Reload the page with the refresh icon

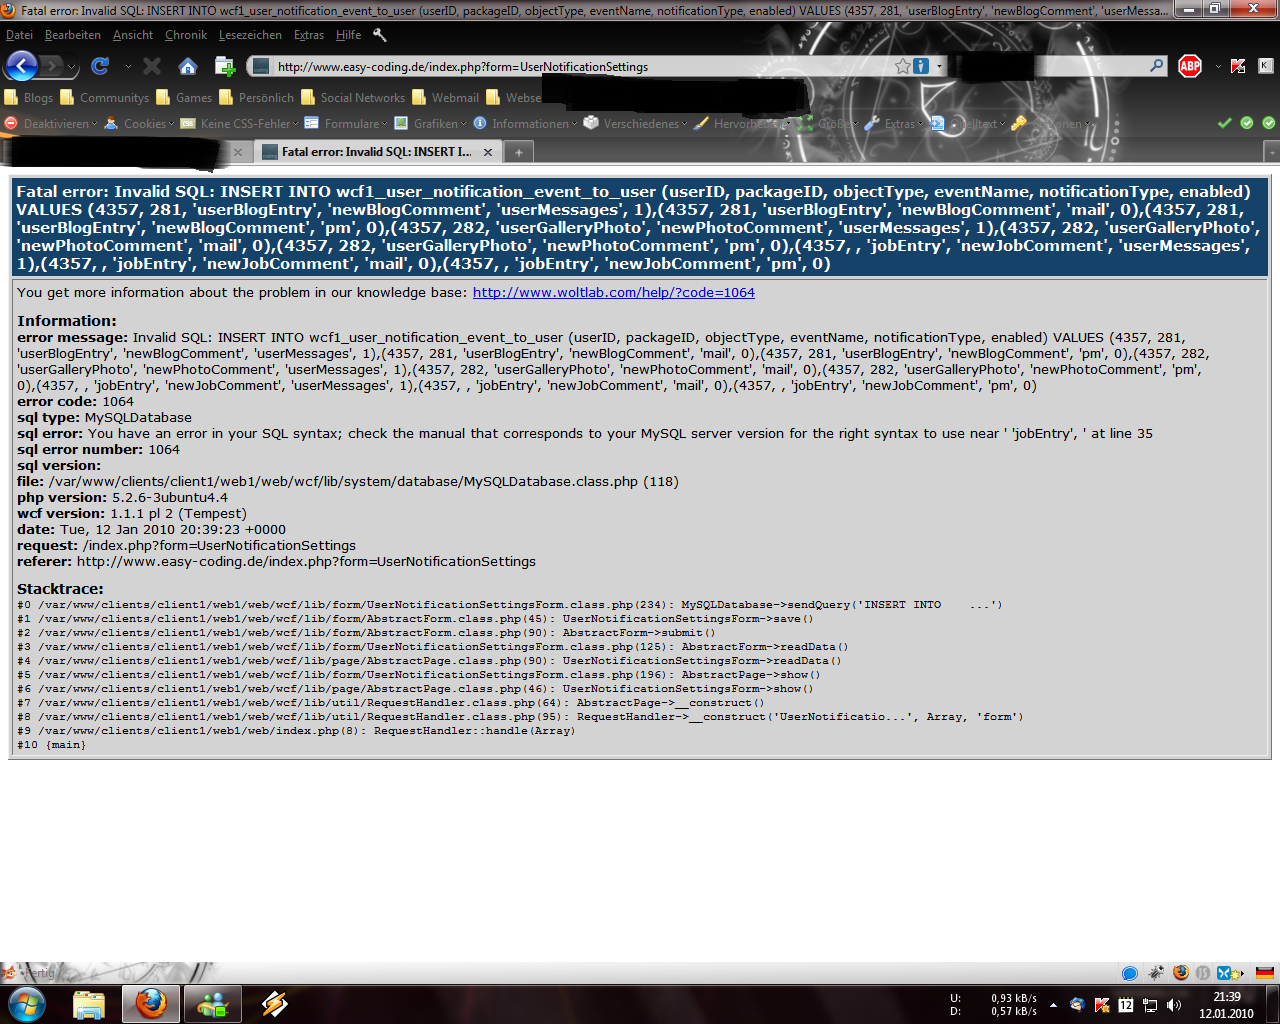click(x=100, y=66)
